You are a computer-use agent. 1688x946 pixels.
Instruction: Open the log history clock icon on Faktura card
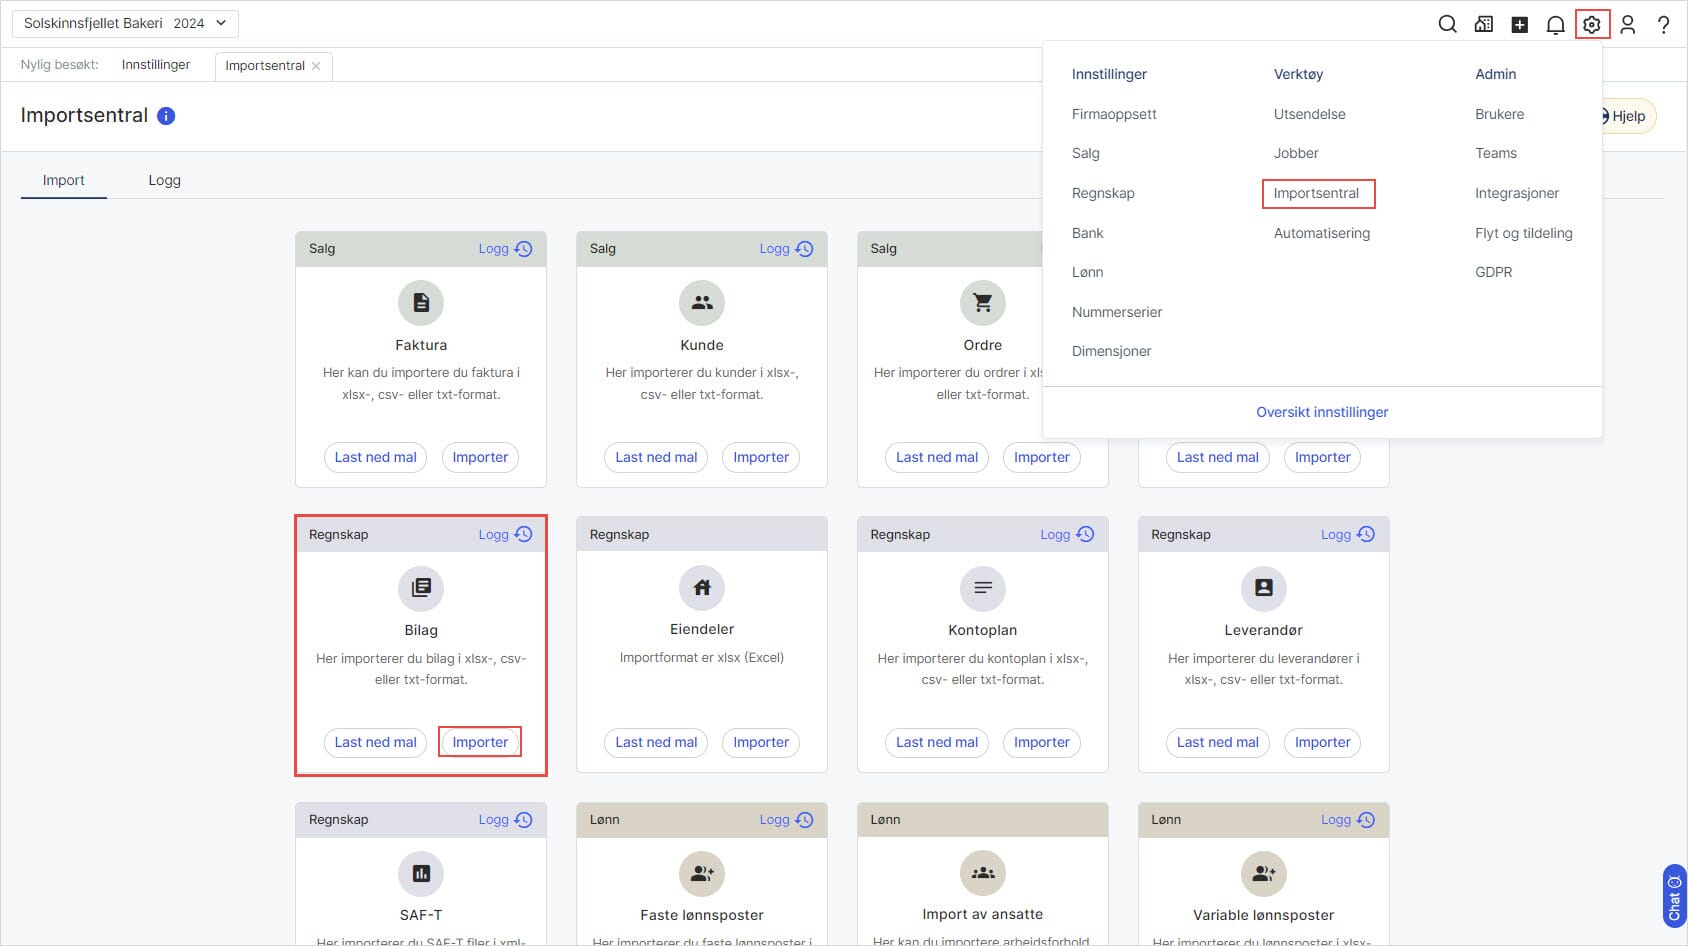523,248
